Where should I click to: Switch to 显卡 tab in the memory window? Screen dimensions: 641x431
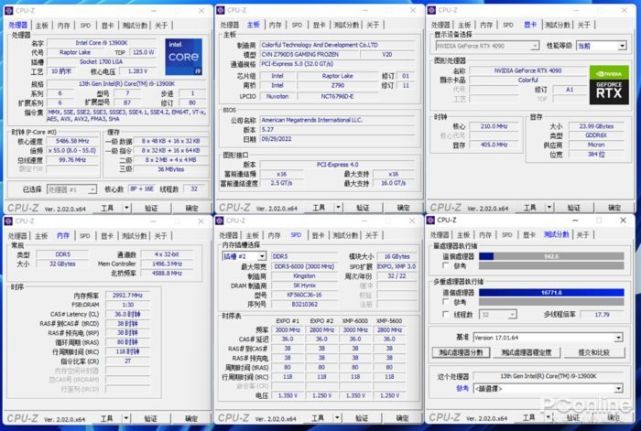point(107,236)
